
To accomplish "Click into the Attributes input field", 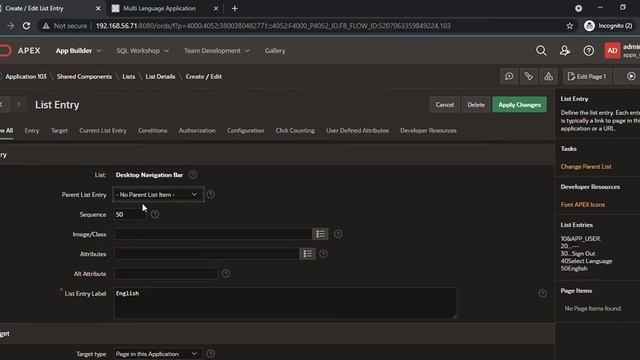I will click(x=207, y=254).
